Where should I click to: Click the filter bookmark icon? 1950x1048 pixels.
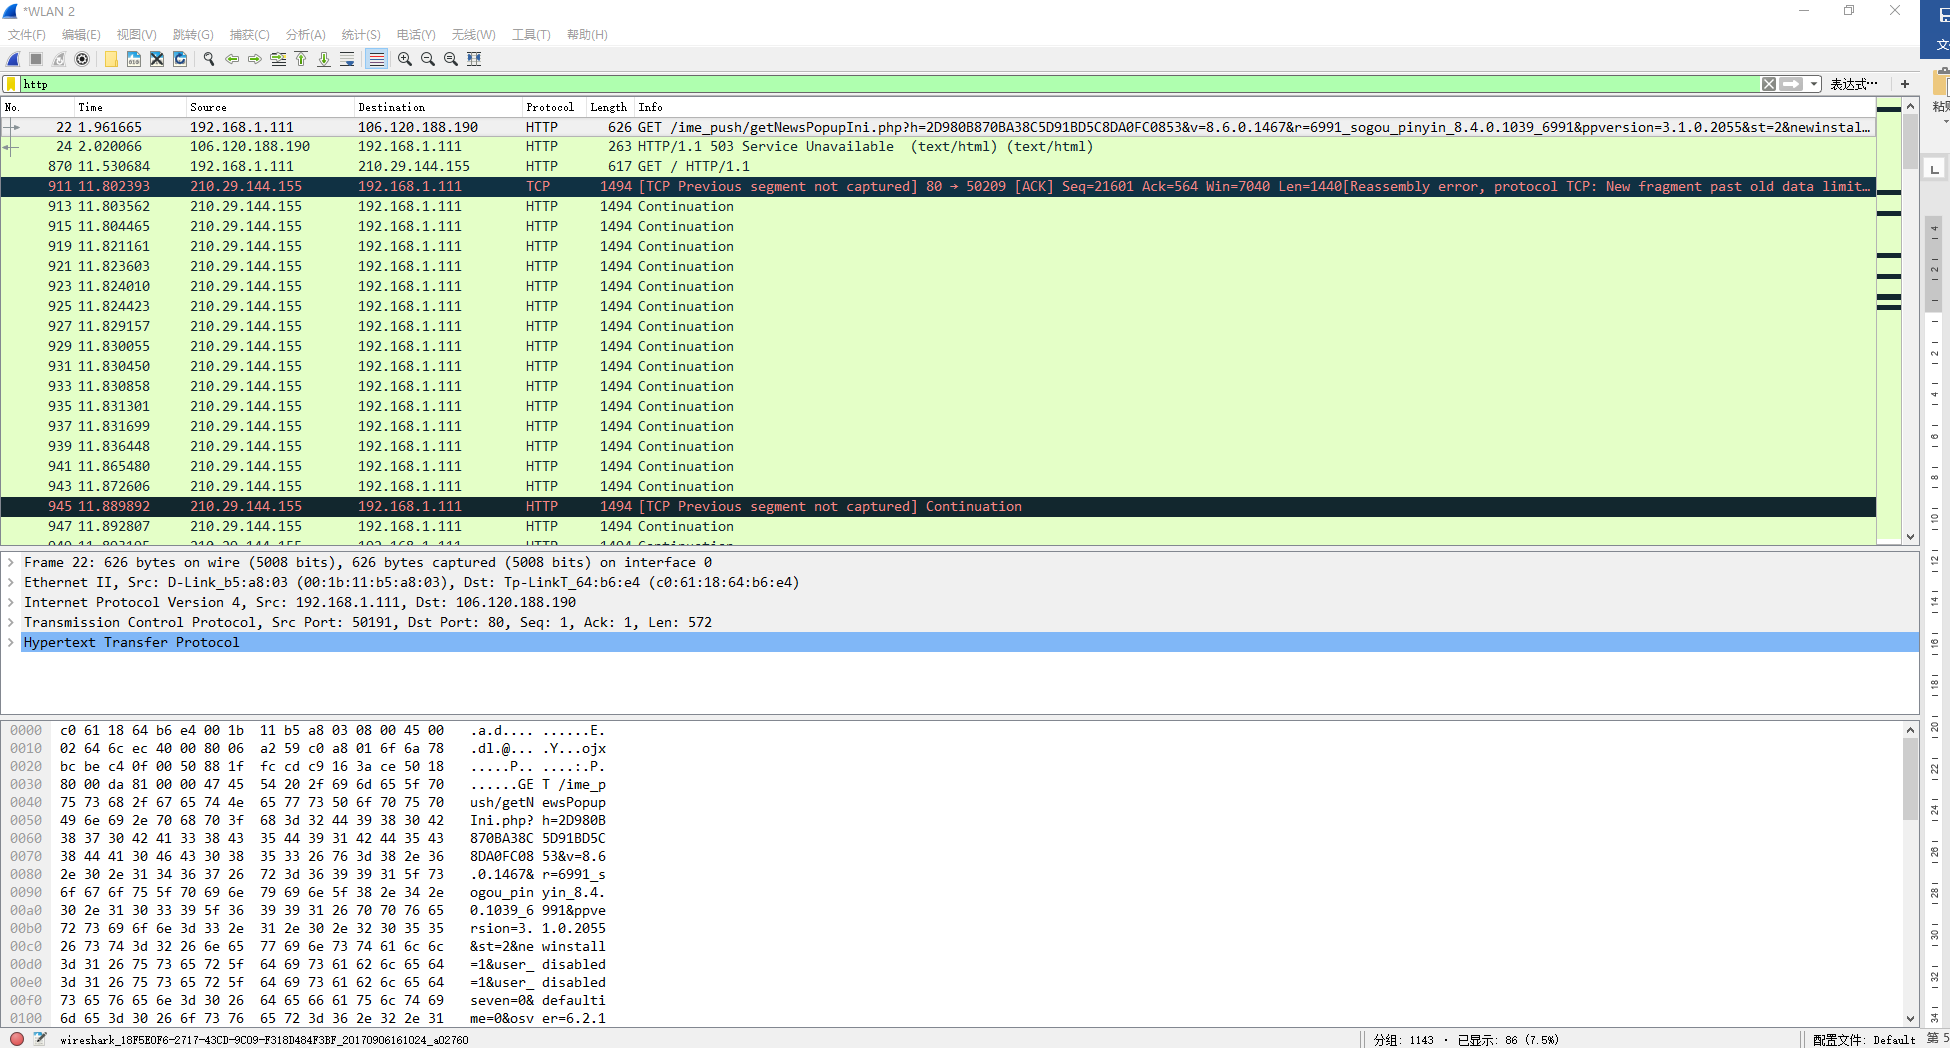pos(10,84)
